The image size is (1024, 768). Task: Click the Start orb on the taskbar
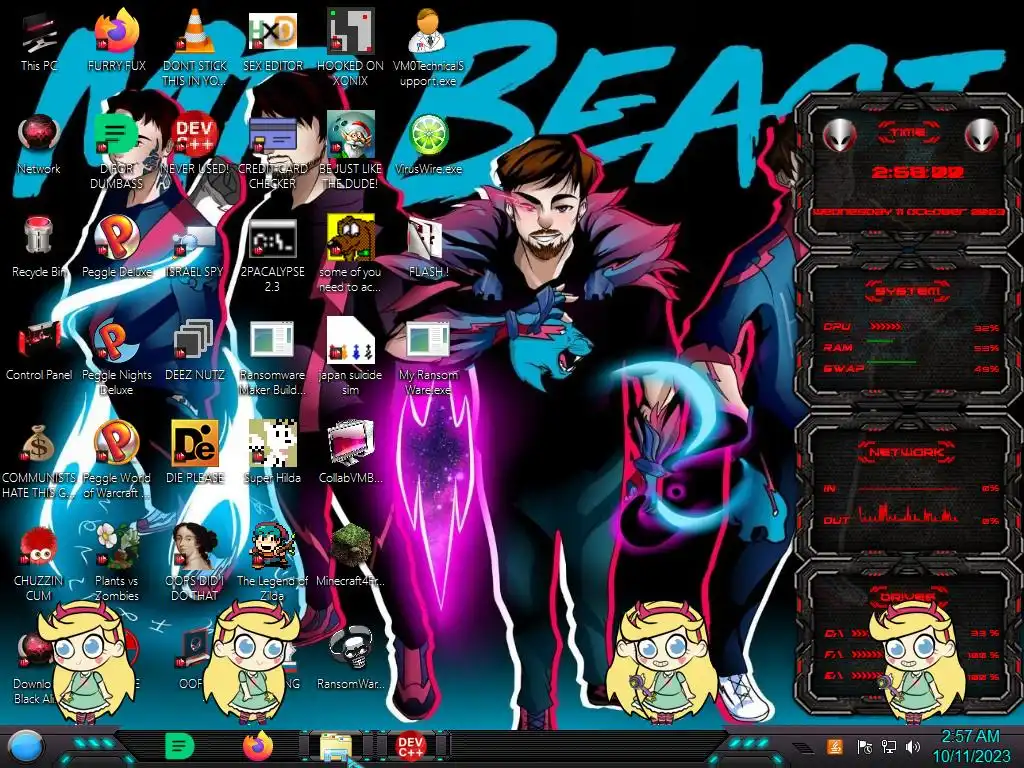coord(25,747)
